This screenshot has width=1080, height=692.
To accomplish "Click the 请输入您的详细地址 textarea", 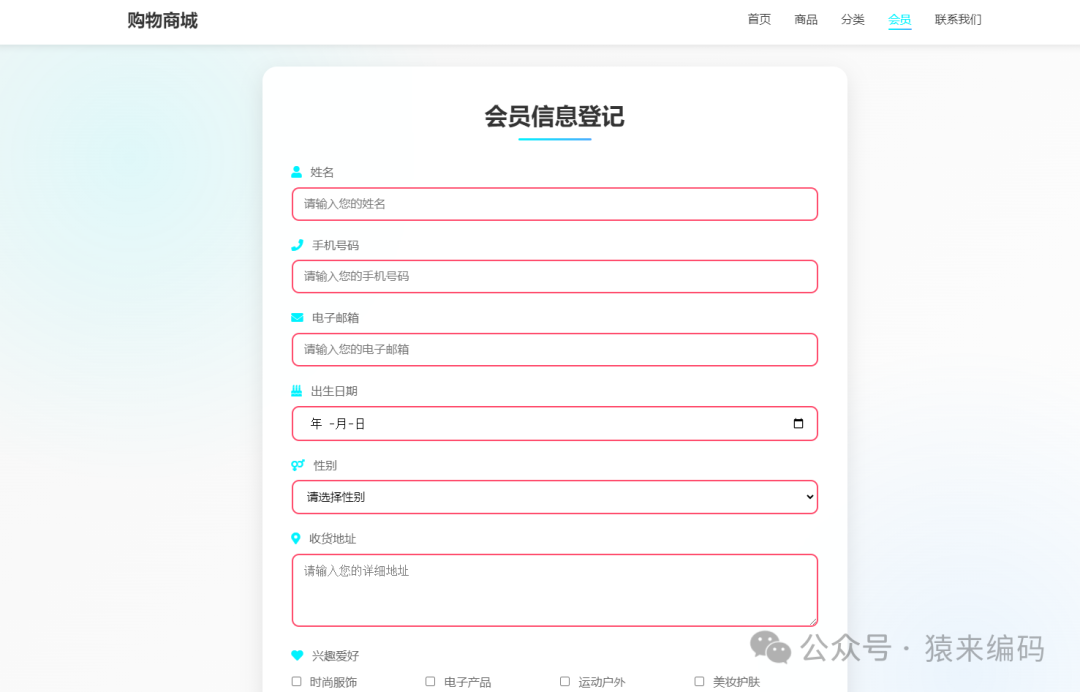I will pyautogui.click(x=554, y=590).
